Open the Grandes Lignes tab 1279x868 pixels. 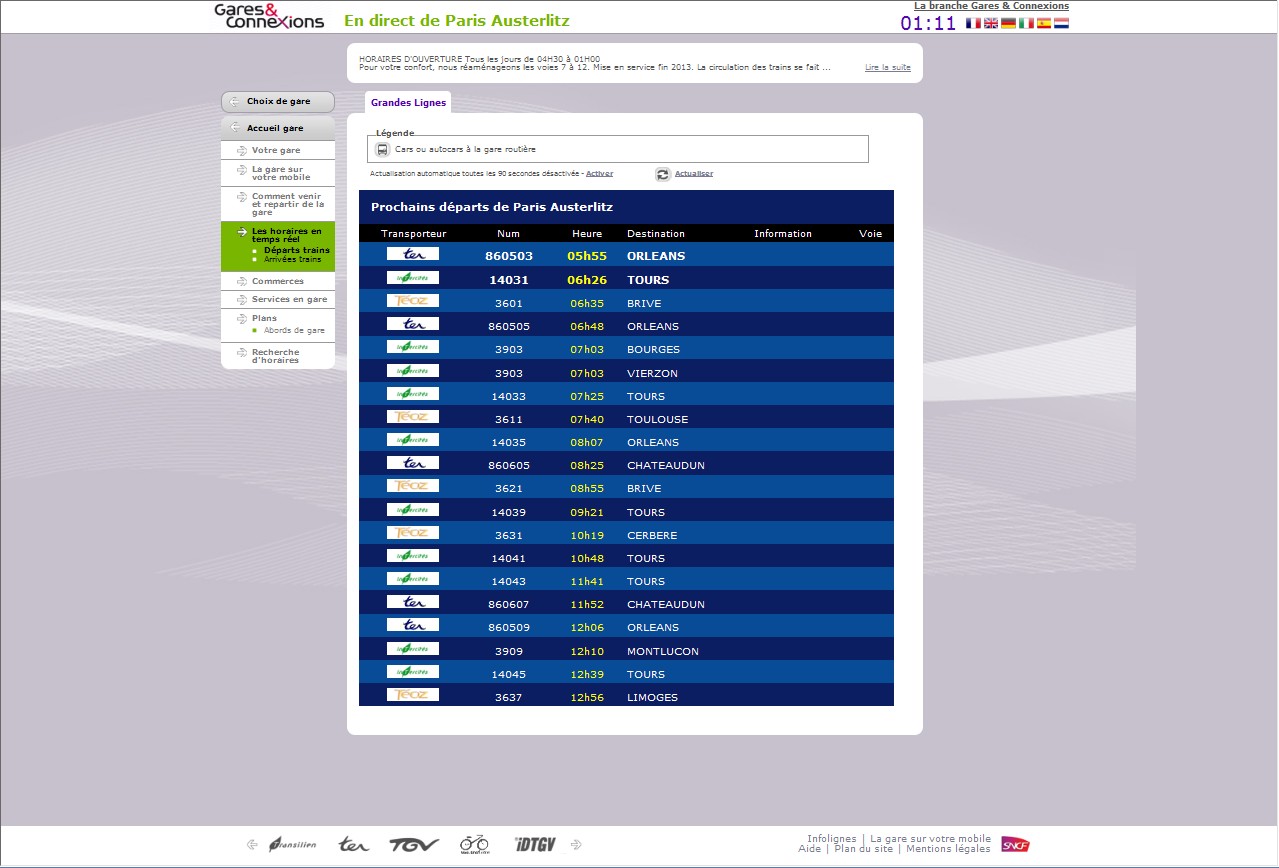tap(408, 102)
